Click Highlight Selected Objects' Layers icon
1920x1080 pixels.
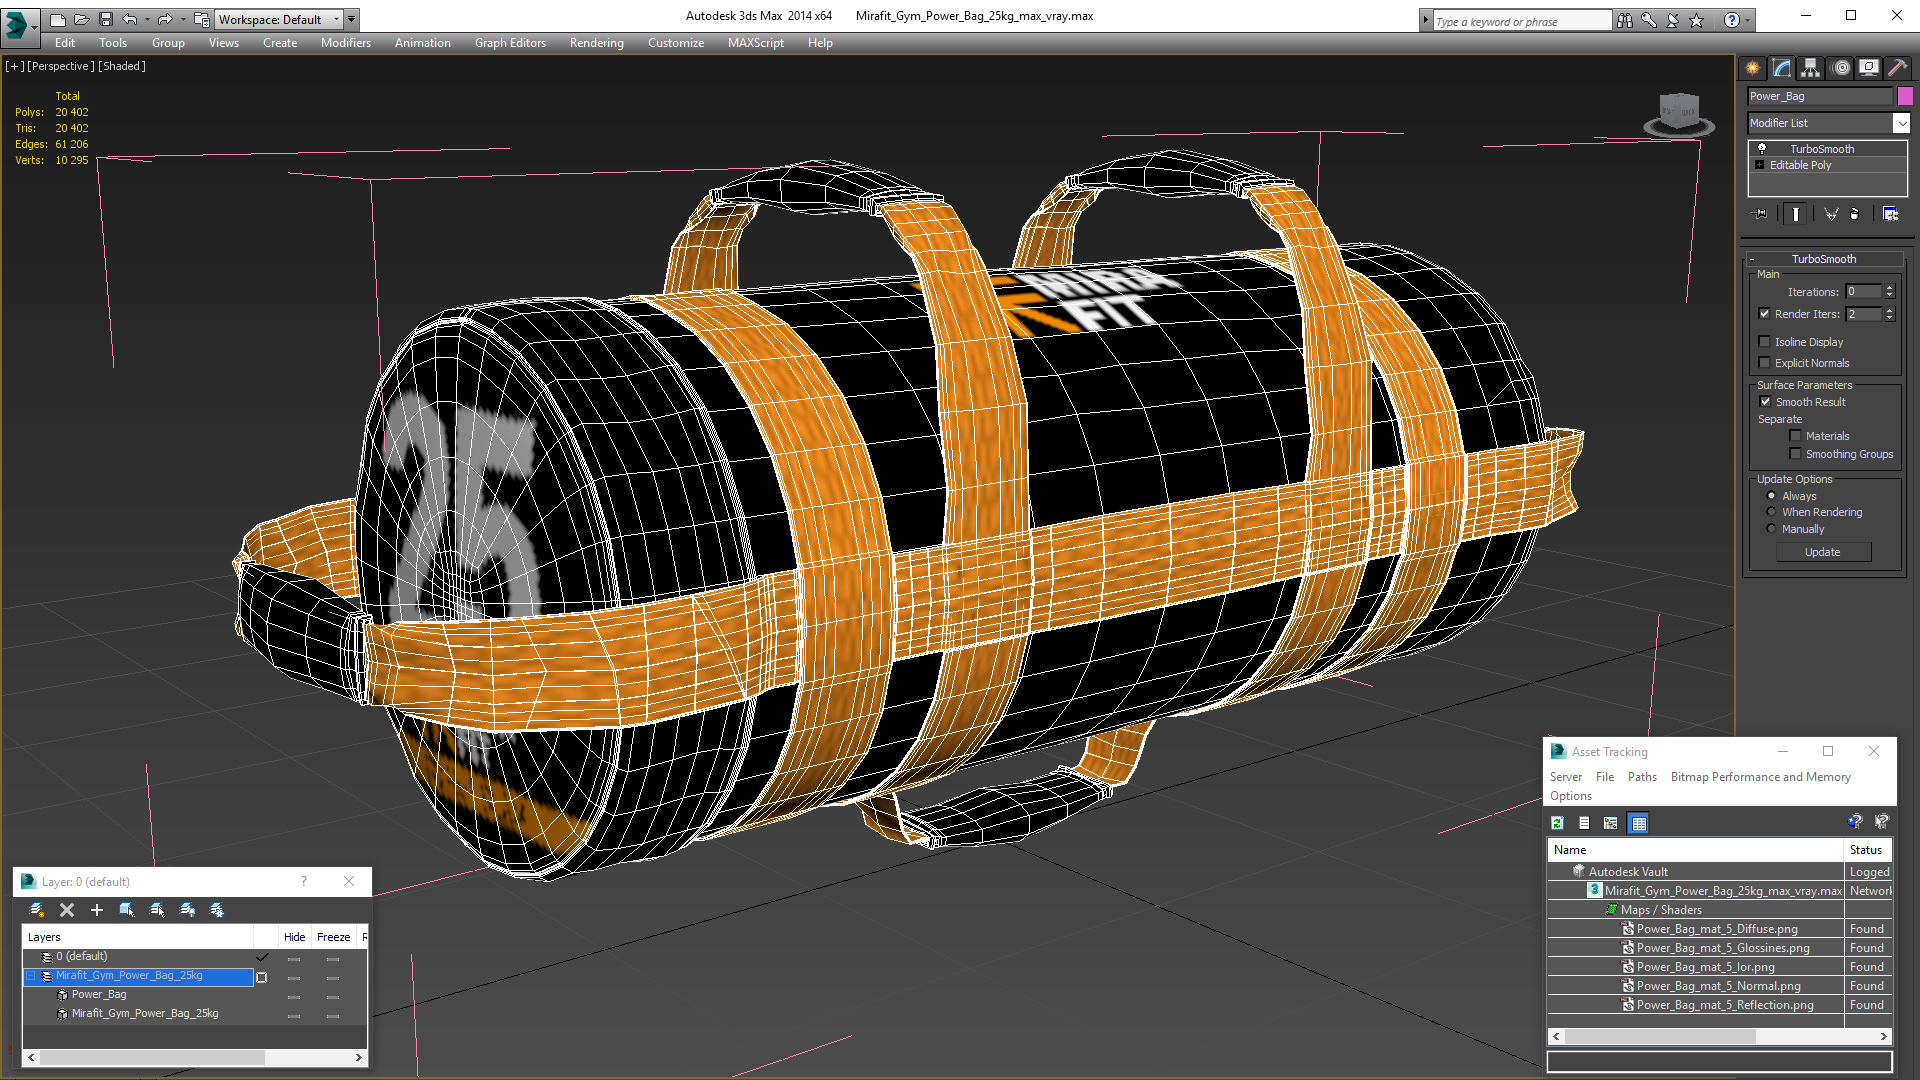tap(157, 910)
